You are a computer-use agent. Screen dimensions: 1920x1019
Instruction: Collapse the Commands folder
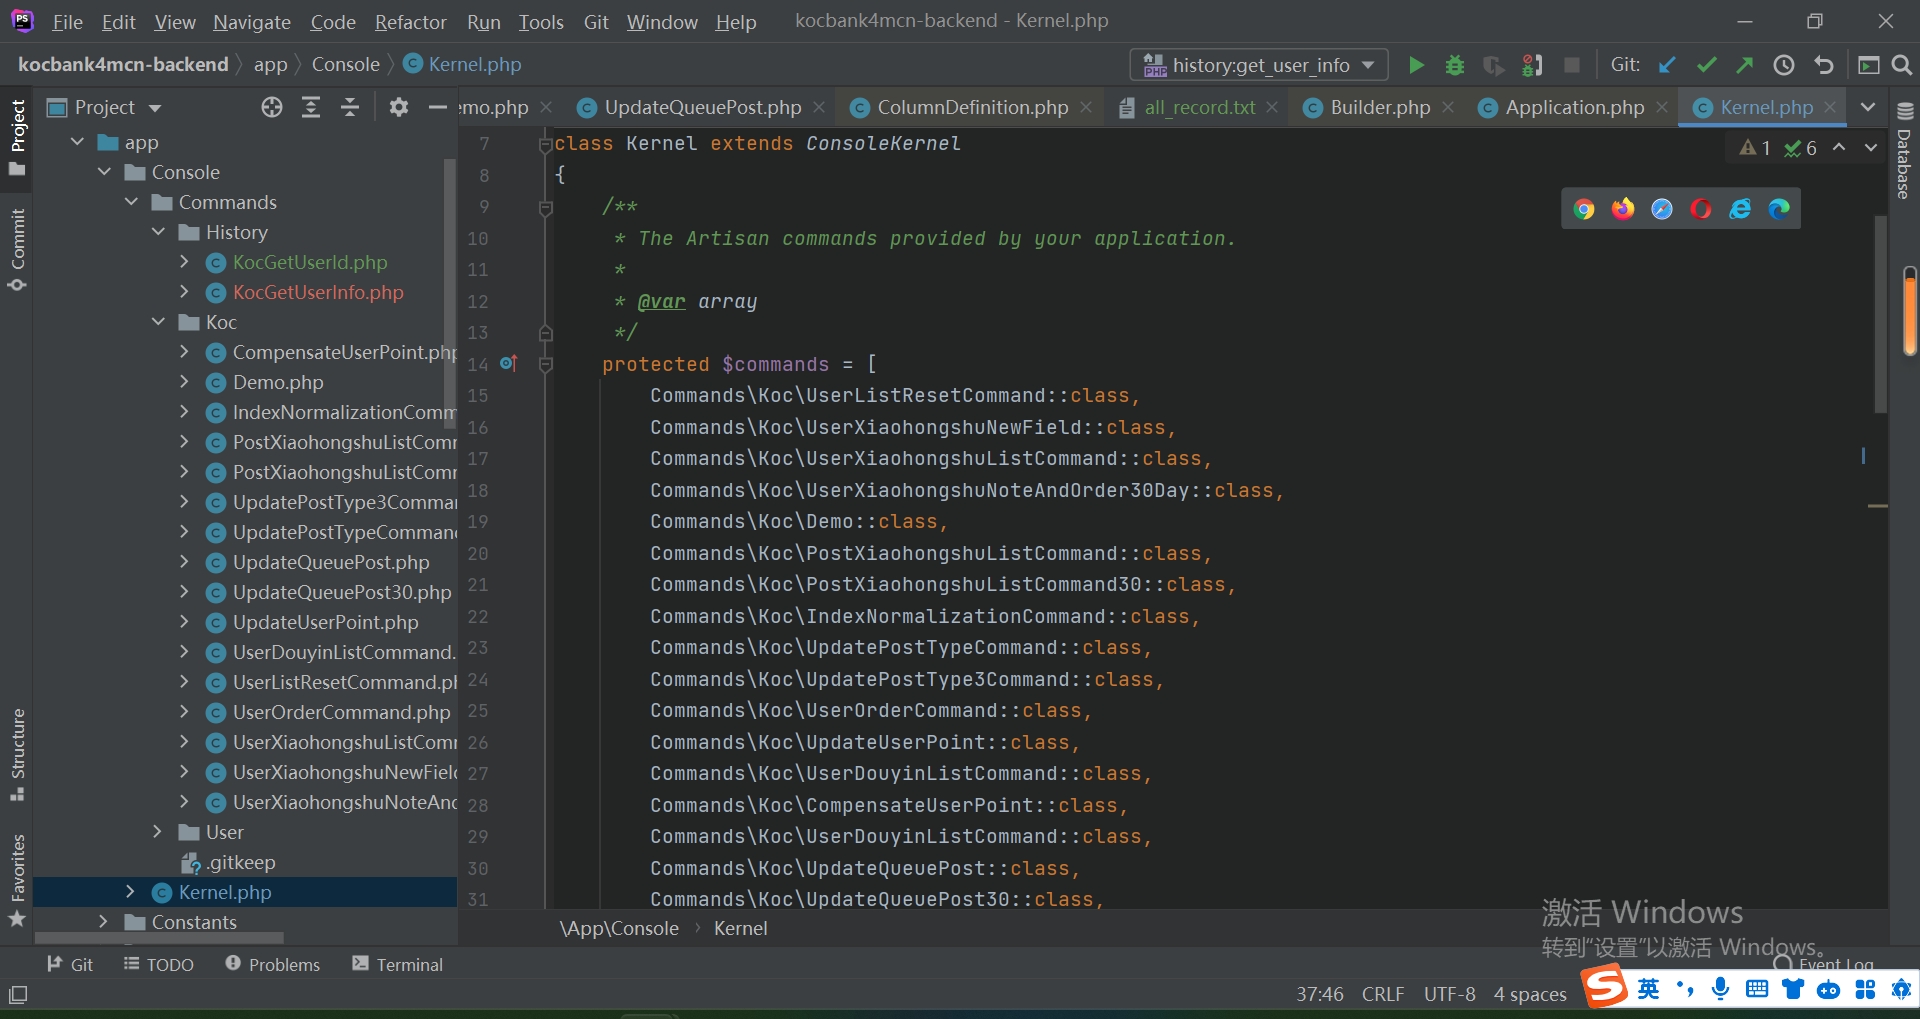[x=131, y=202]
